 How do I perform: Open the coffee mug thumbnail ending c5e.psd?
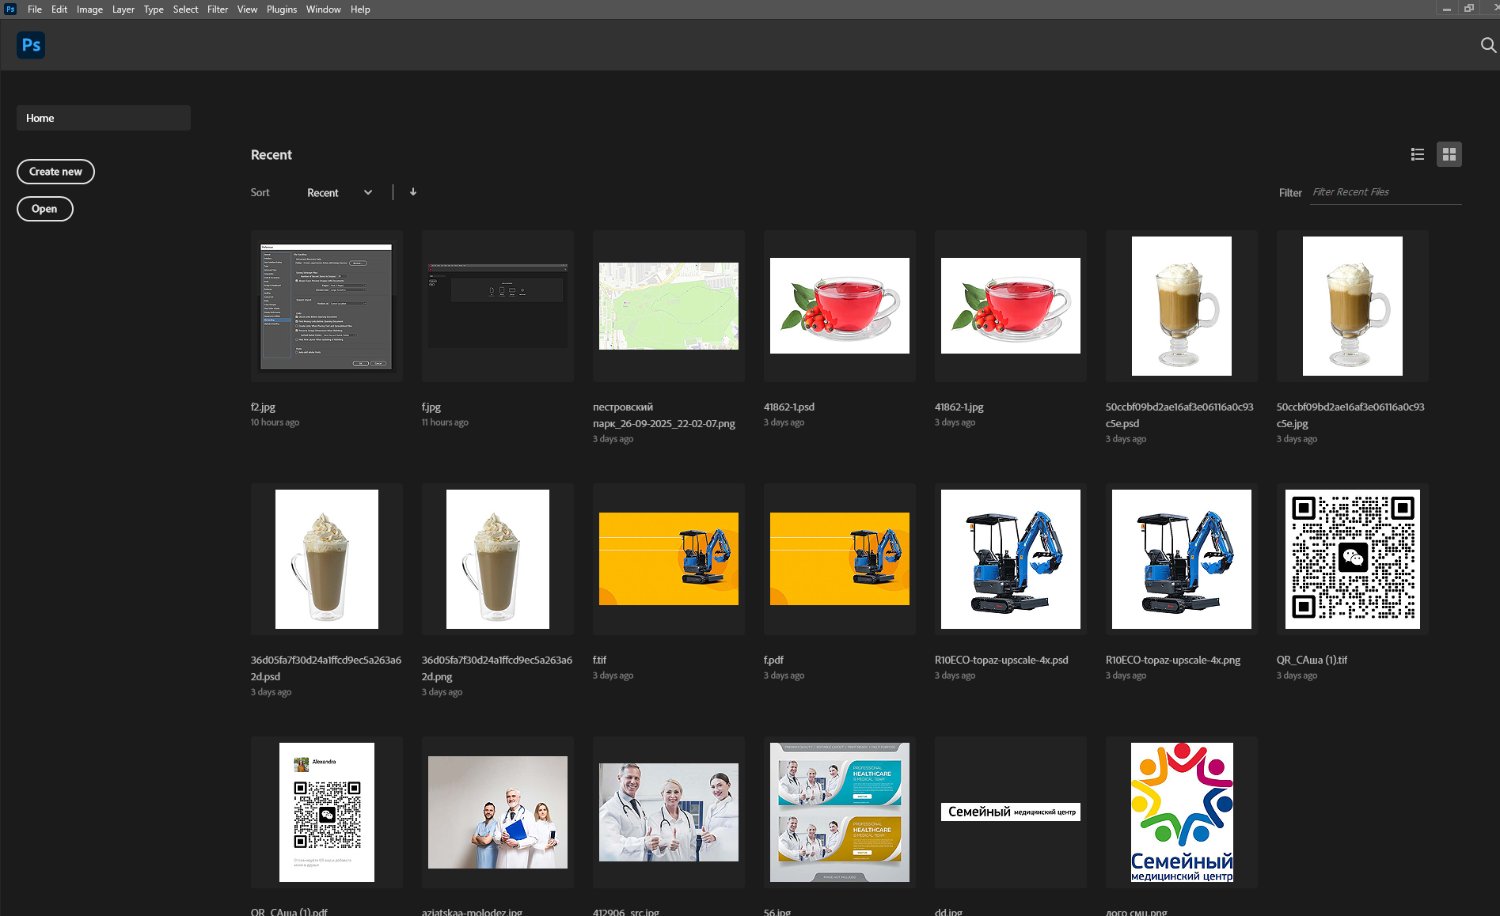point(1182,306)
